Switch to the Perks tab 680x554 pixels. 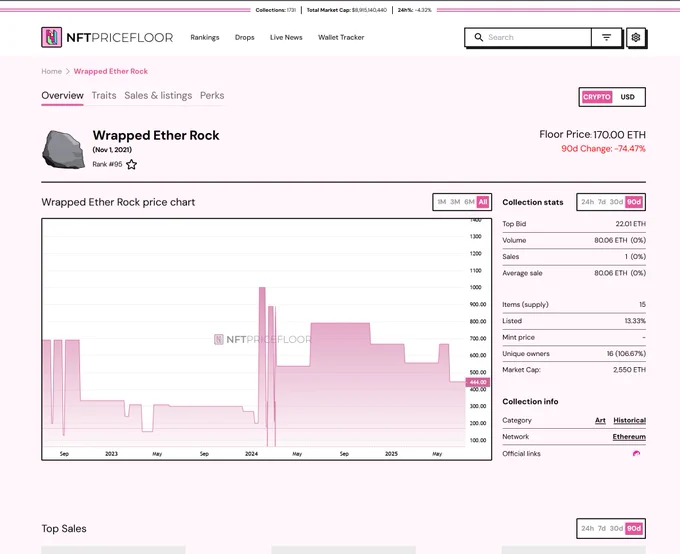[212, 95]
